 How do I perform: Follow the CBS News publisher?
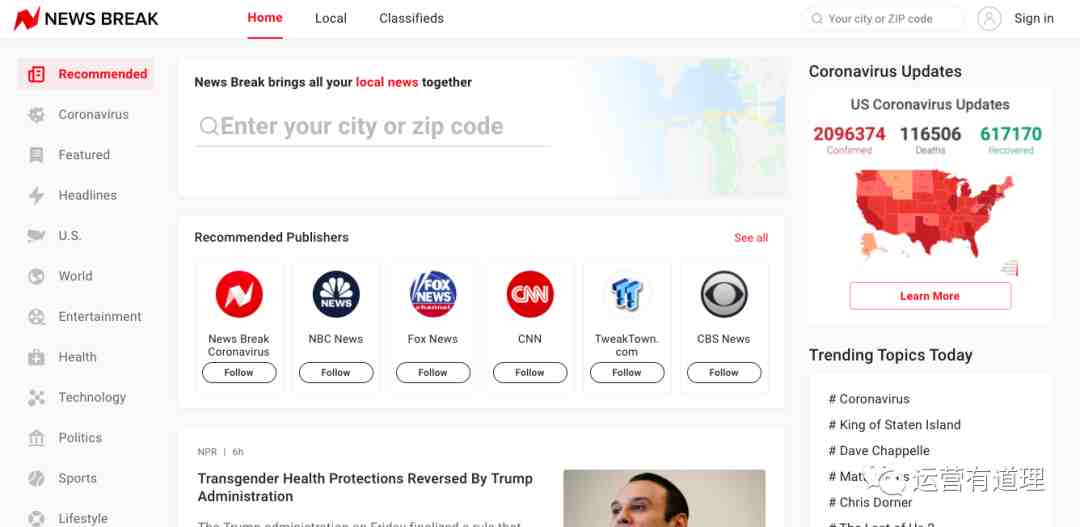click(724, 373)
